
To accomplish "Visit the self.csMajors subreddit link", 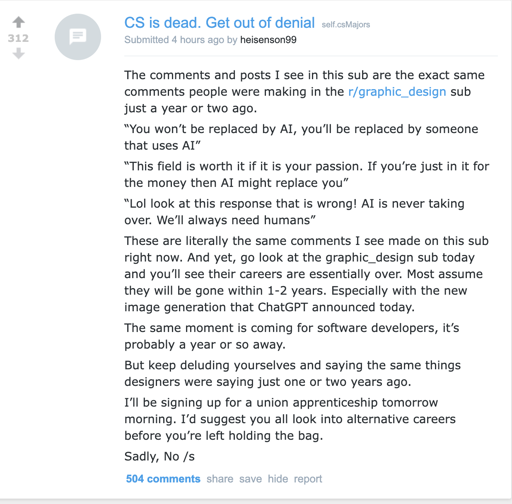I will 346,25.
